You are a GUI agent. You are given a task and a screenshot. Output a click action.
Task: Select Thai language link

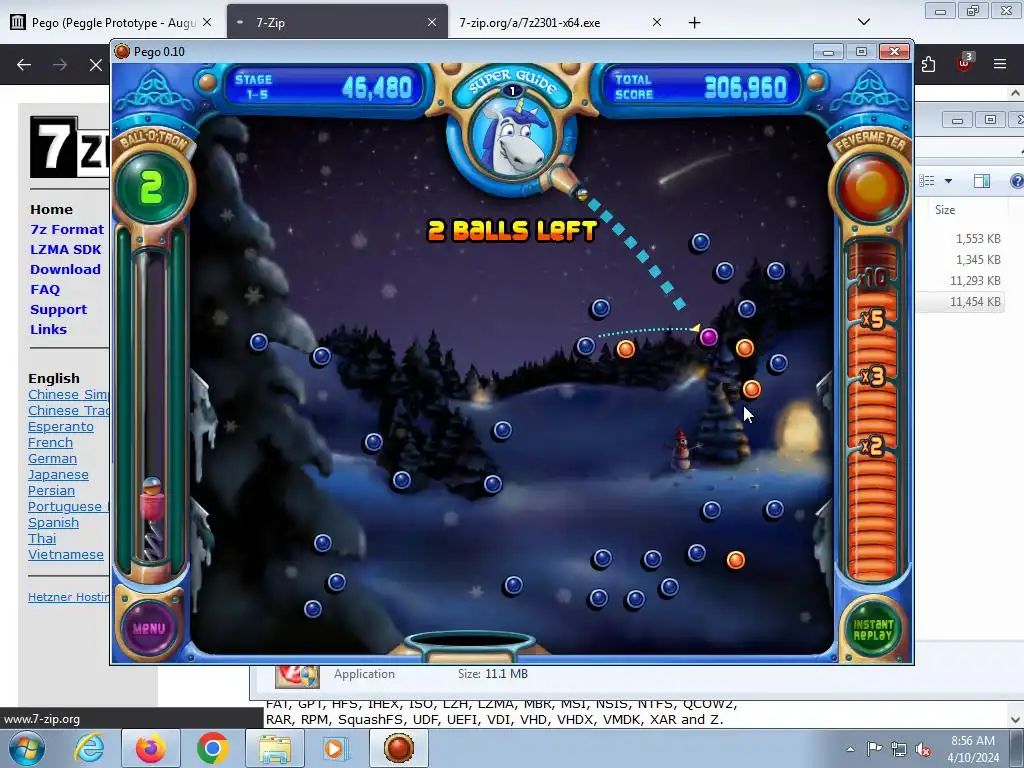[x=42, y=539]
